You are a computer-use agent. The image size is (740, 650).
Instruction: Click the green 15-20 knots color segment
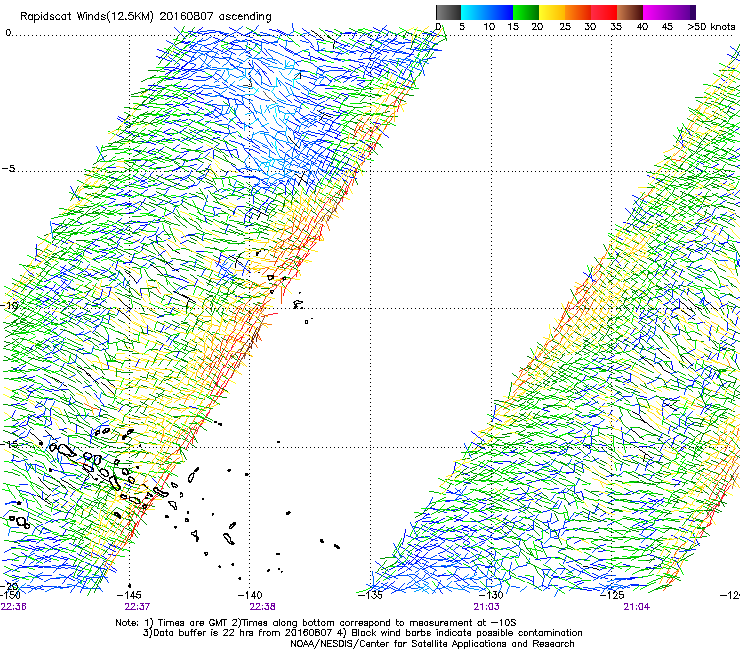(x=526, y=12)
